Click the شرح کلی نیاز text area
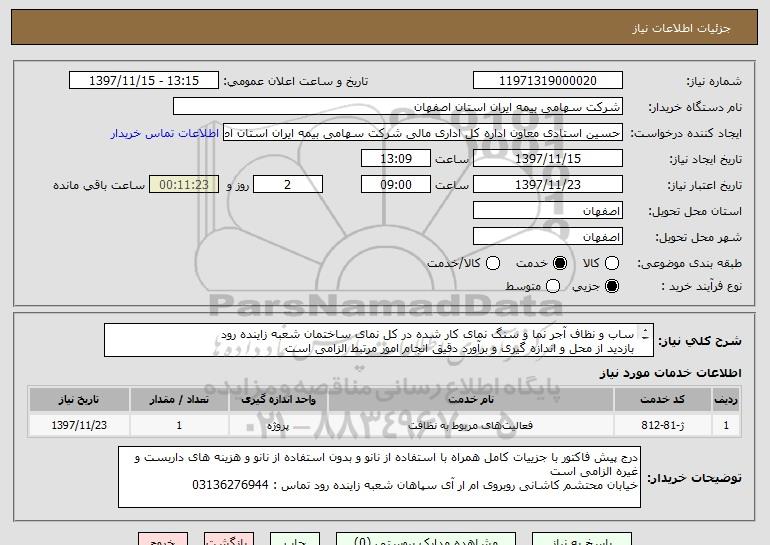The image size is (770, 545). tap(379, 340)
